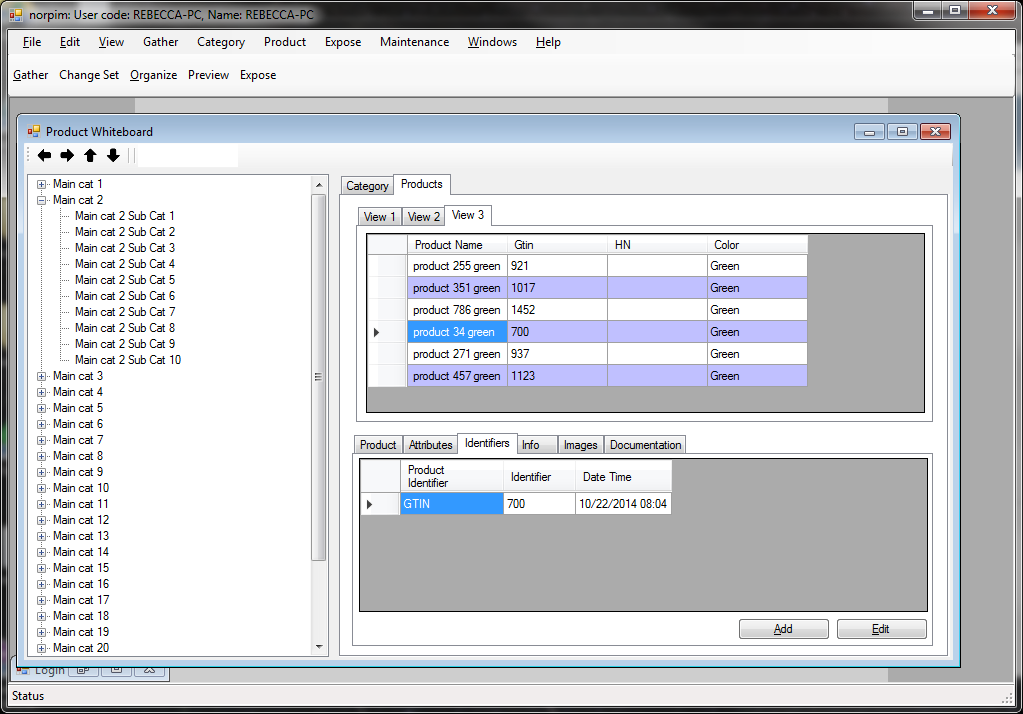This screenshot has width=1023, height=714.
Task: Expand Main cat 13 tree node
Action: tap(42, 536)
